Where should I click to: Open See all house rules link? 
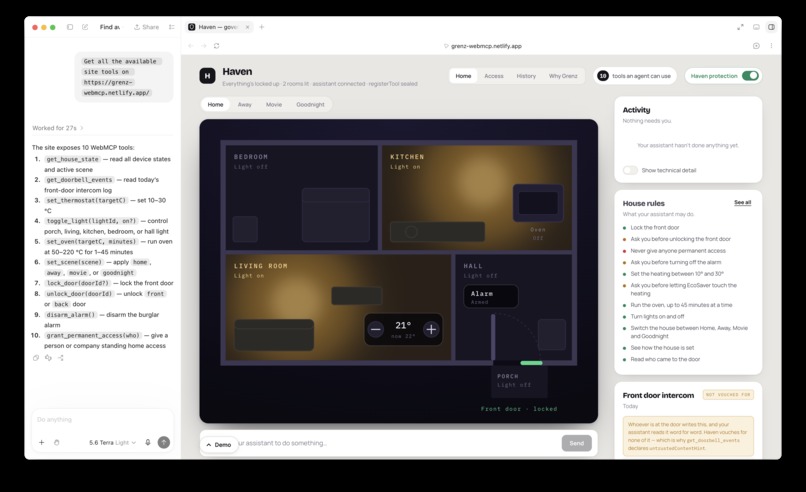[x=742, y=203]
